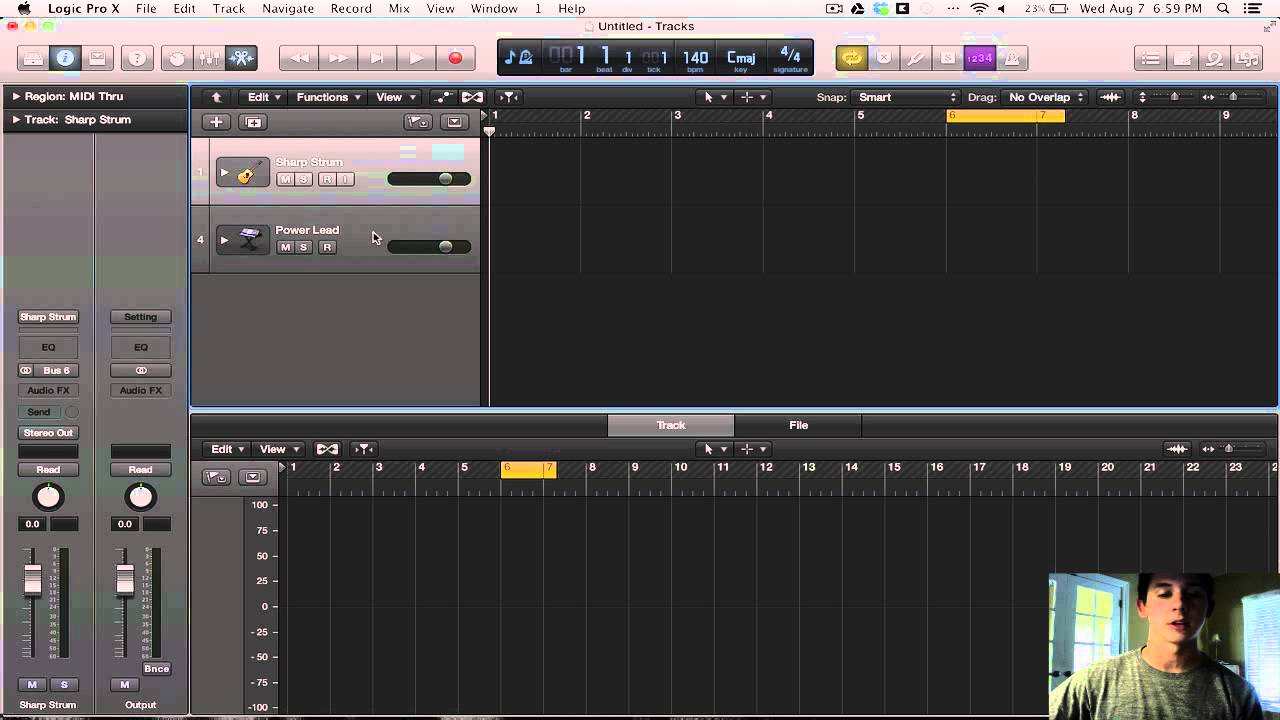Open the Library panel

33,58
